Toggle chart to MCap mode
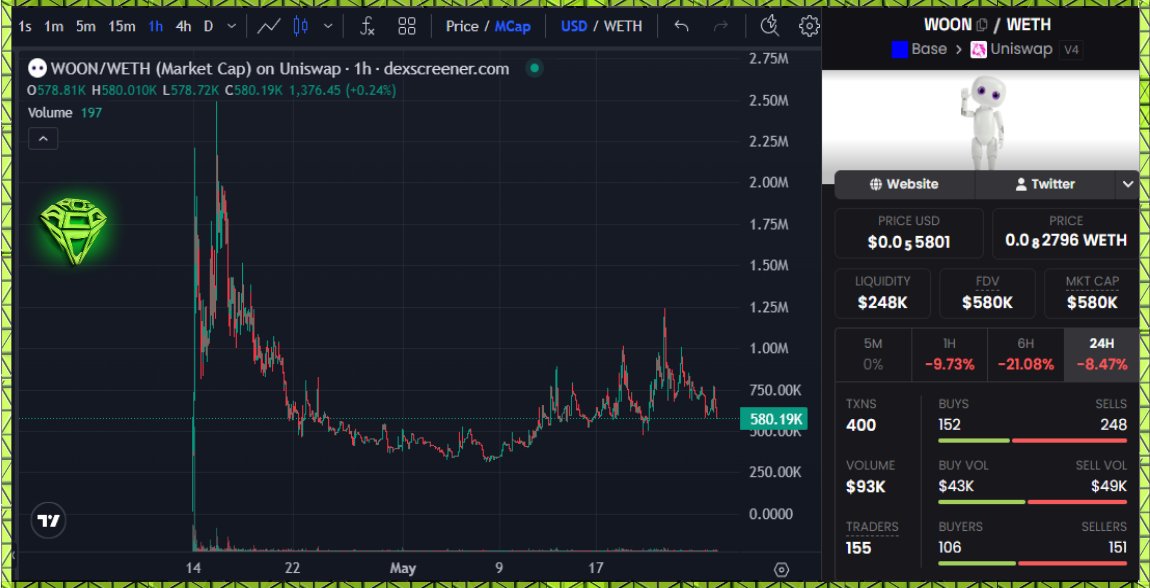1150x588 pixels. pyautogui.click(x=512, y=26)
